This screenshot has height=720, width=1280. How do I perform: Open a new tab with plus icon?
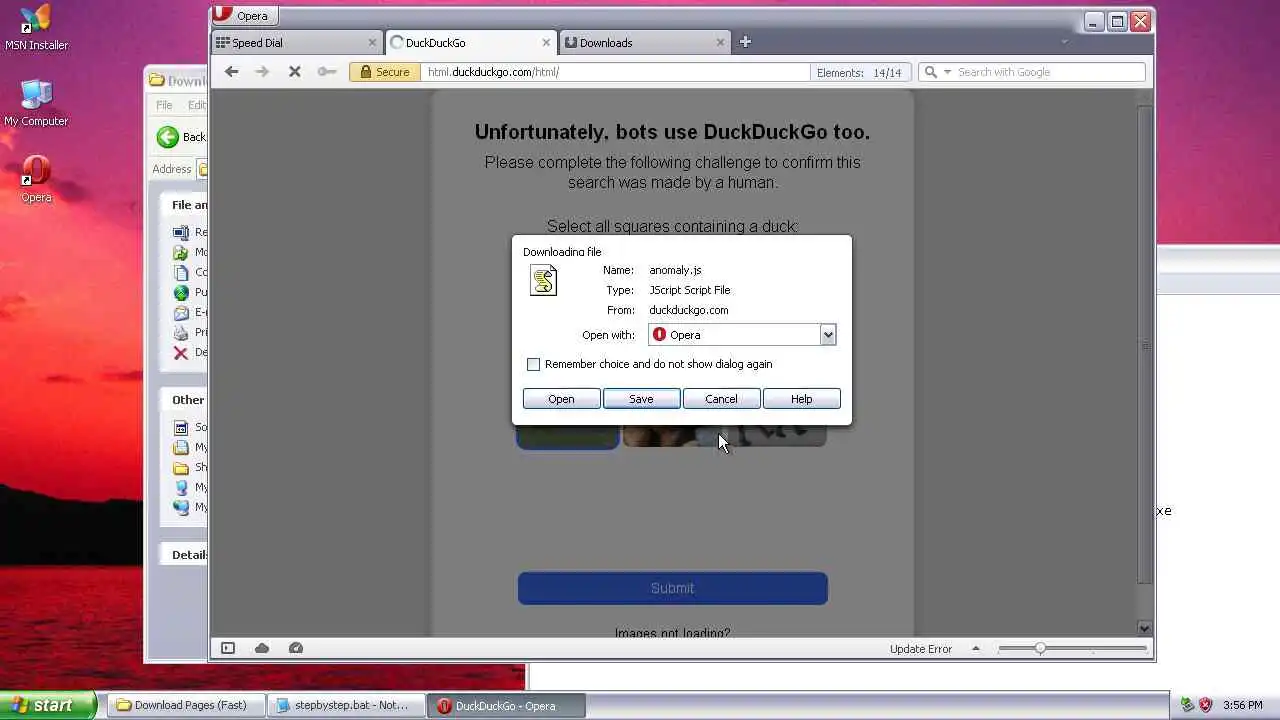point(745,42)
